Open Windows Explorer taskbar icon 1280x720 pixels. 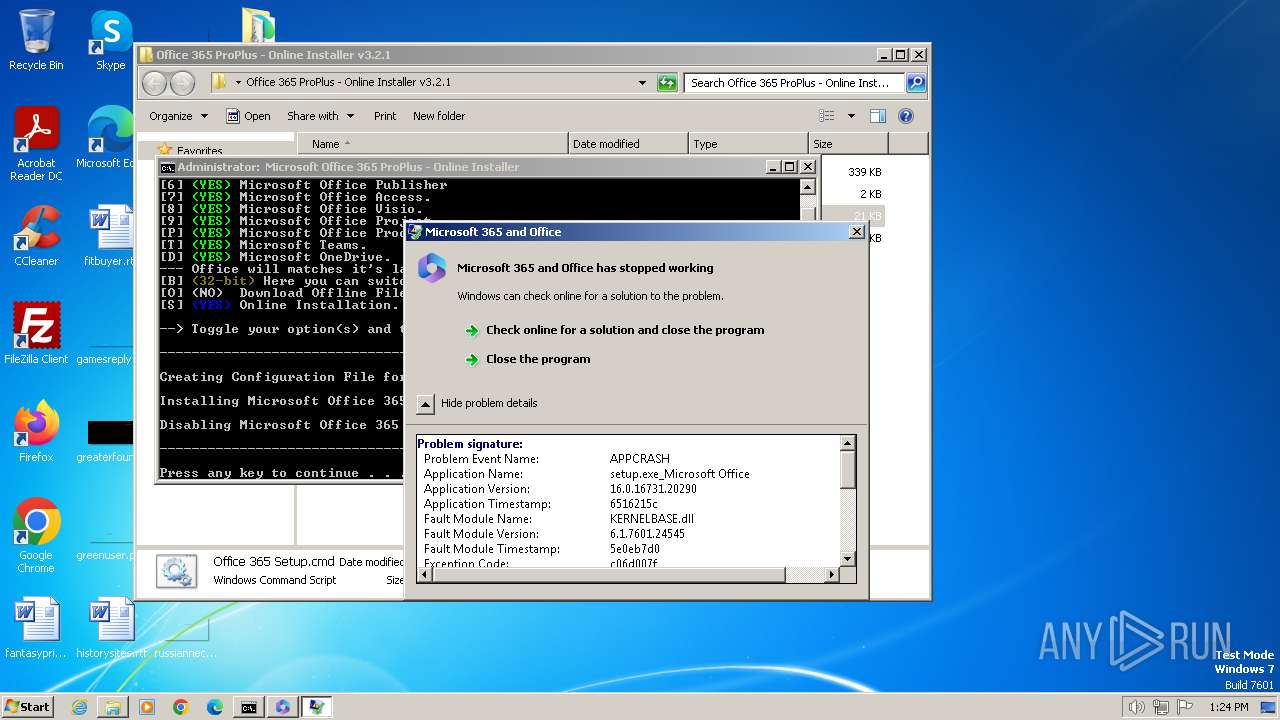coord(113,707)
